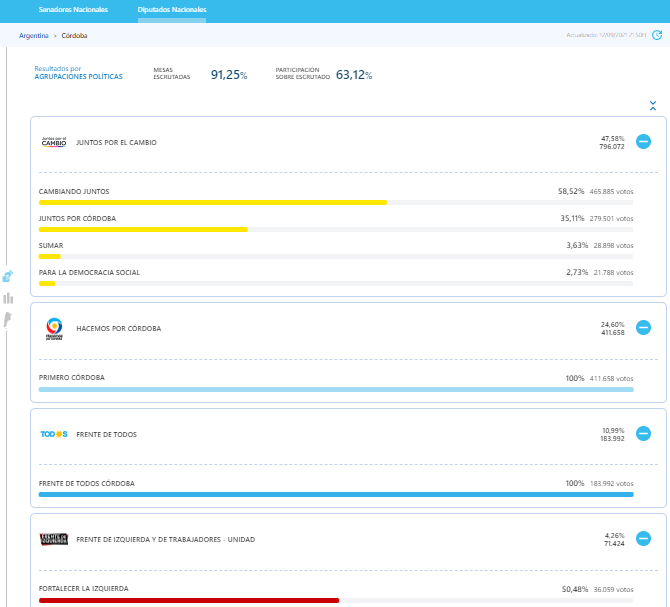The width and height of the screenshot is (670, 607).
Task: Click the Córdoba breadcrumb item
Action: click(x=74, y=35)
